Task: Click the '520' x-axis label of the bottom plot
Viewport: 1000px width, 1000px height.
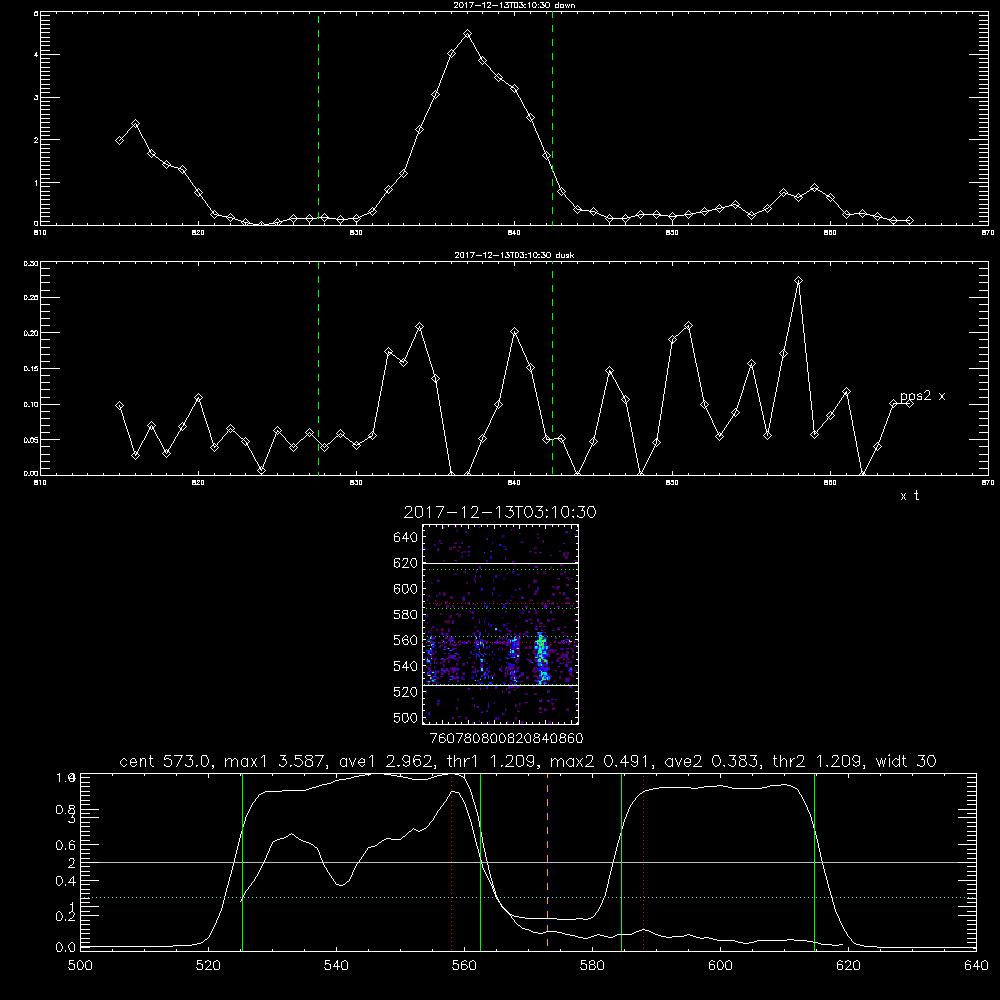Action: pyautogui.click(x=208, y=966)
